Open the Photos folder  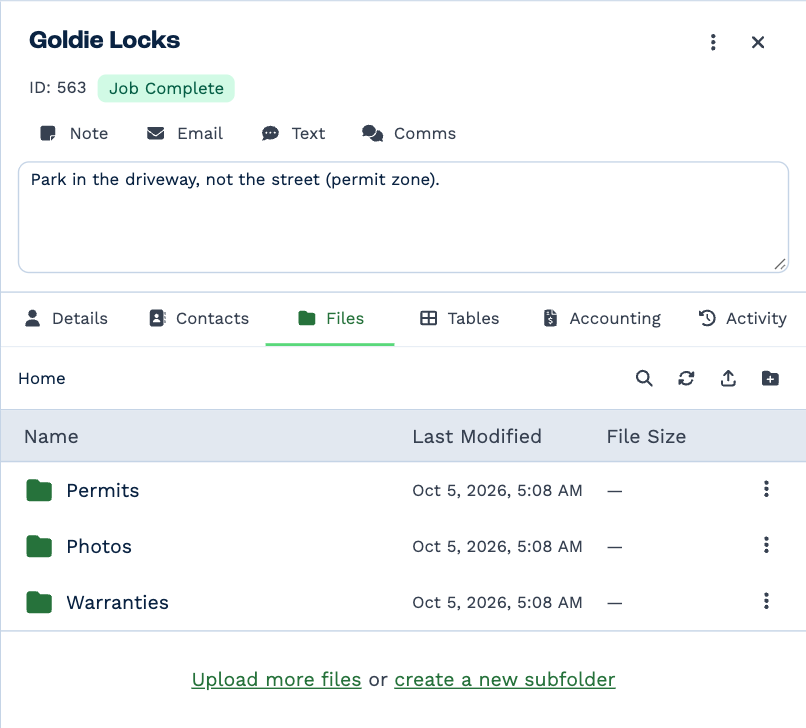pos(99,547)
